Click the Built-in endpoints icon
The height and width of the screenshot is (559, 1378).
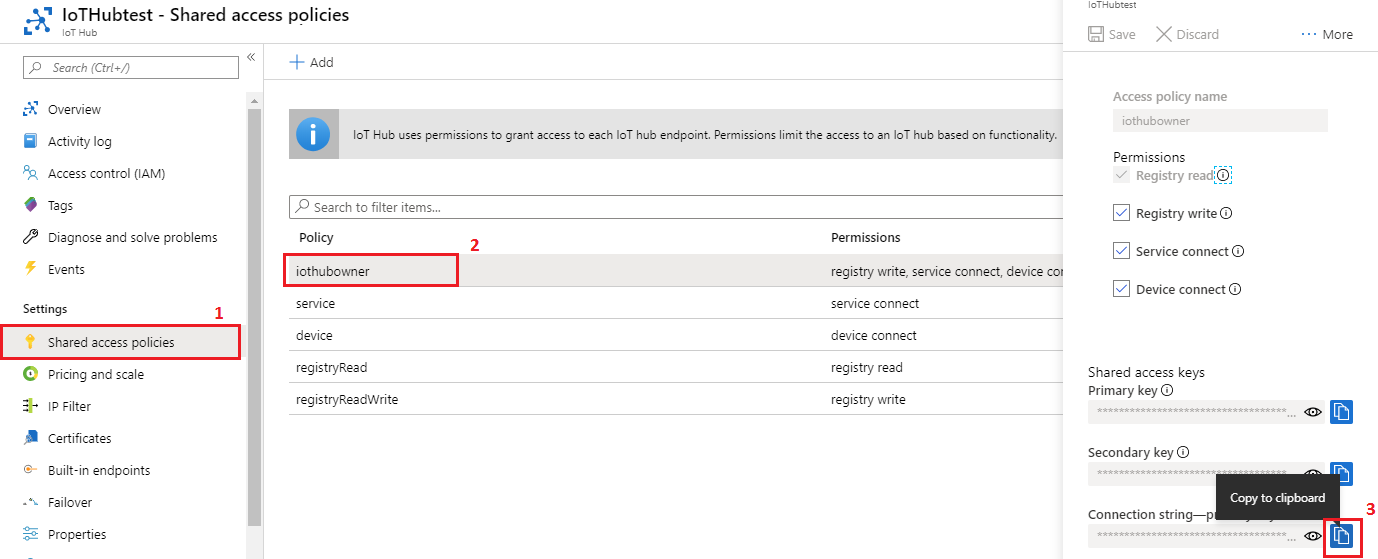30,470
